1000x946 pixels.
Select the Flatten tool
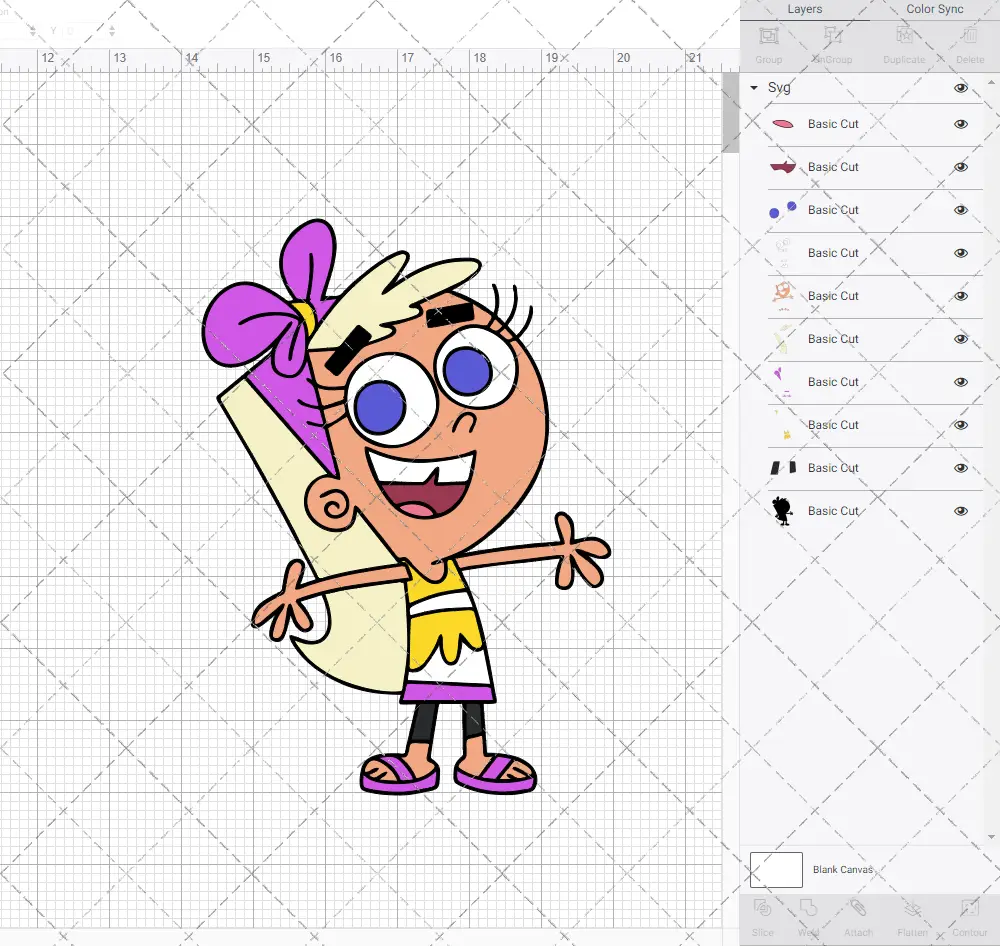(x=913, y=908)
